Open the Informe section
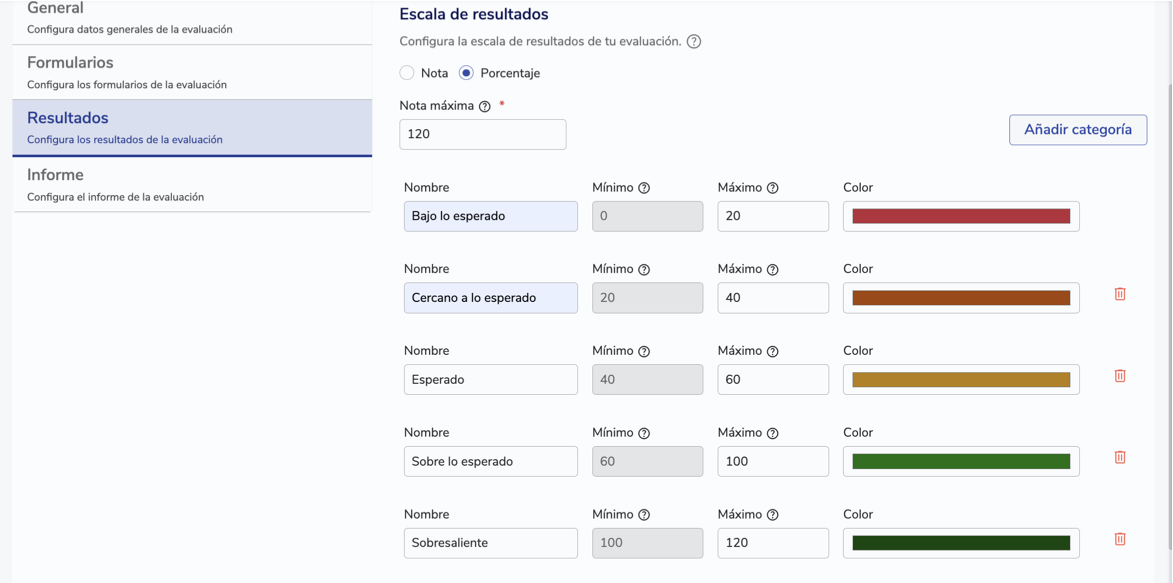 (x=192, y=184)
